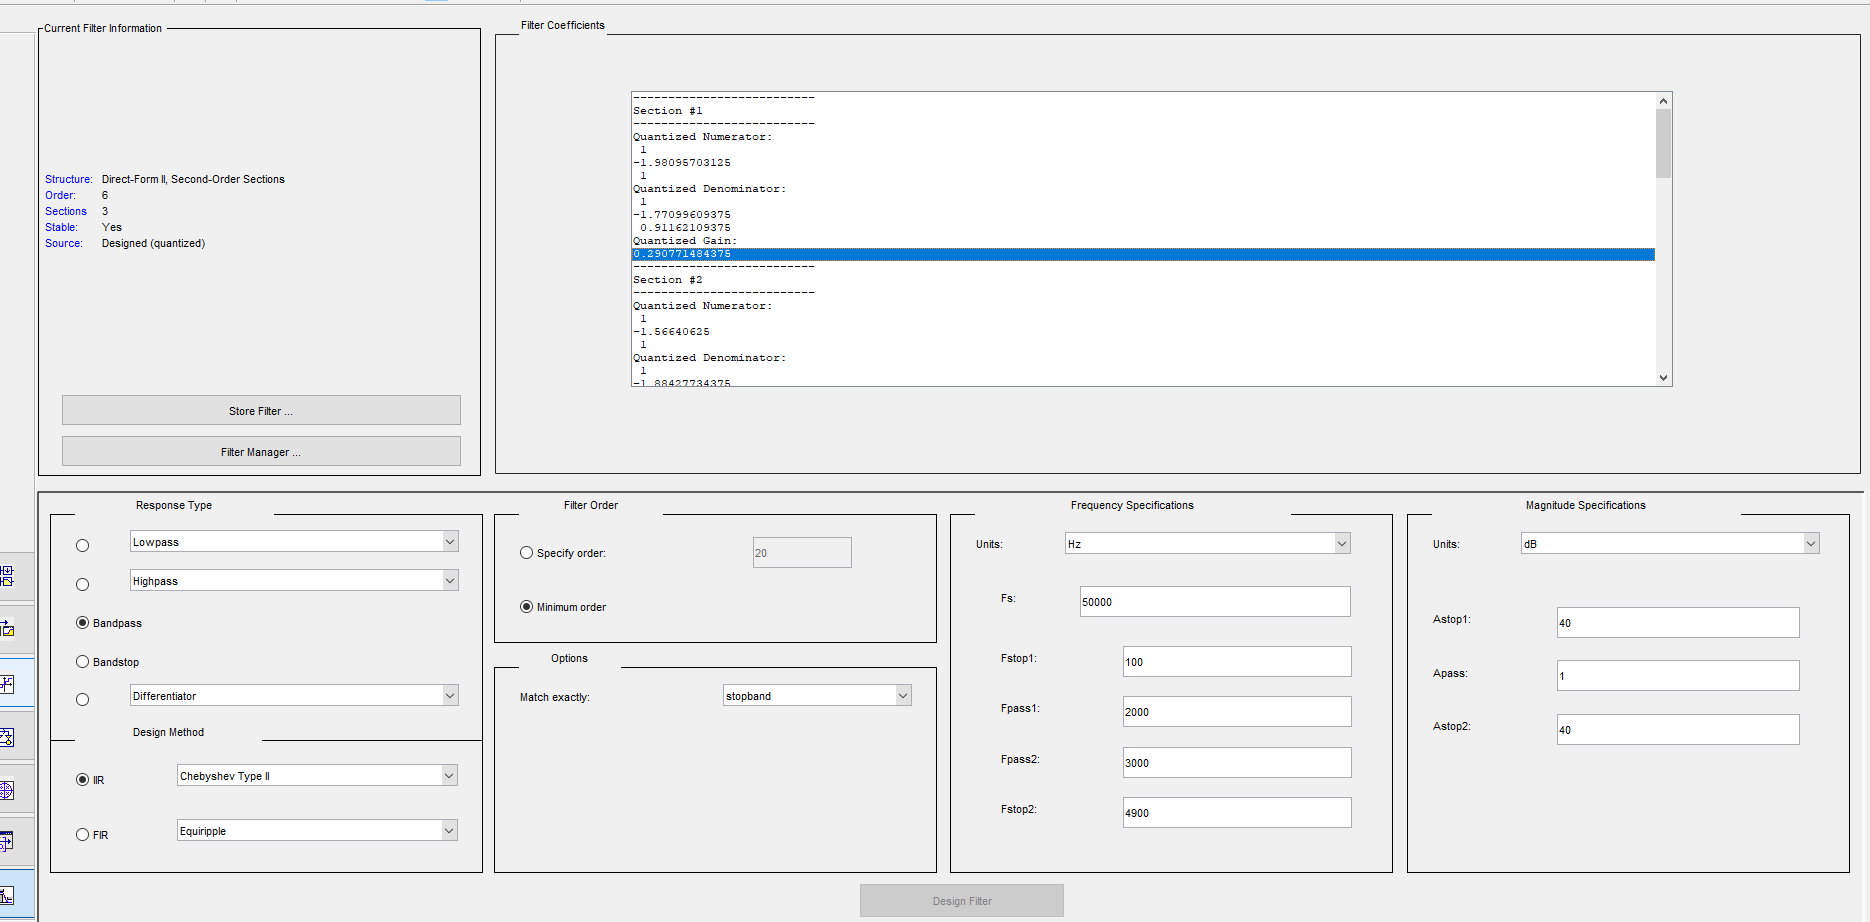Enable the Specify order option

(527, 553)
